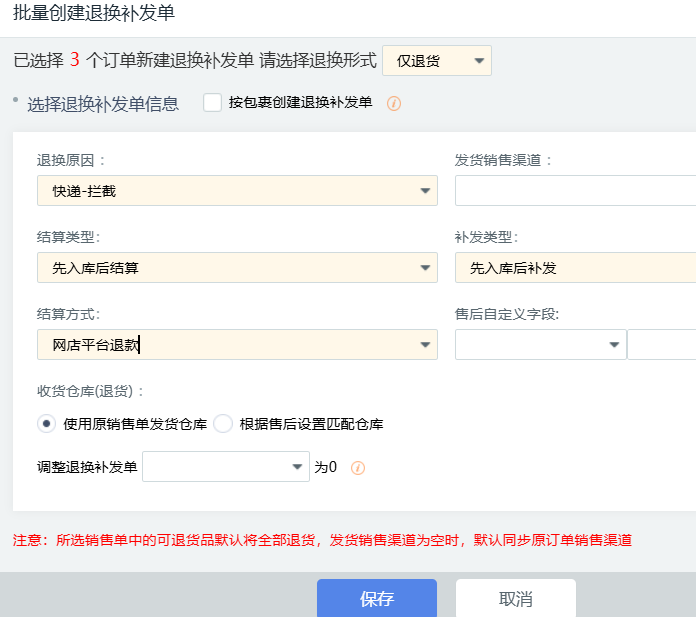Click 发货销售渠道 input field
Image resolution: width=696 pixels, height=617 pixels.
coord(576,190)
